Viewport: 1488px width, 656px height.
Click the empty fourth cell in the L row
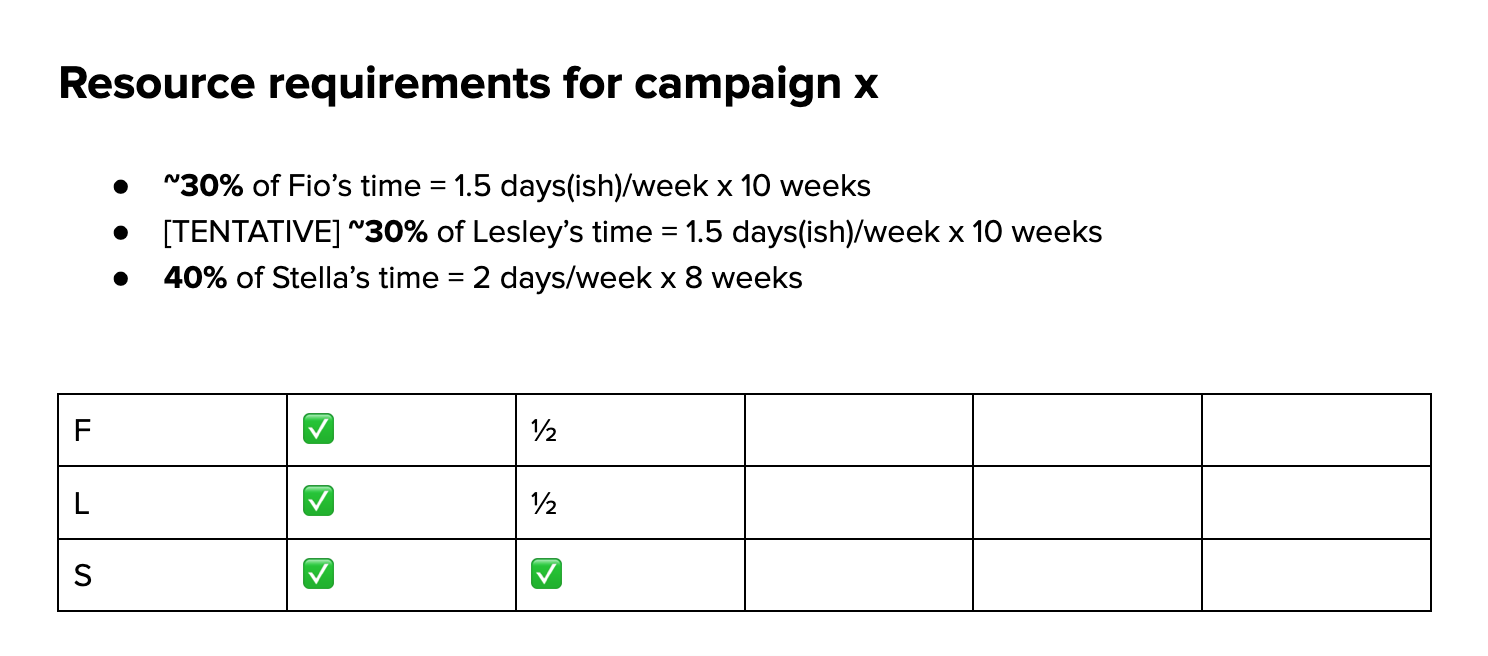858,503
